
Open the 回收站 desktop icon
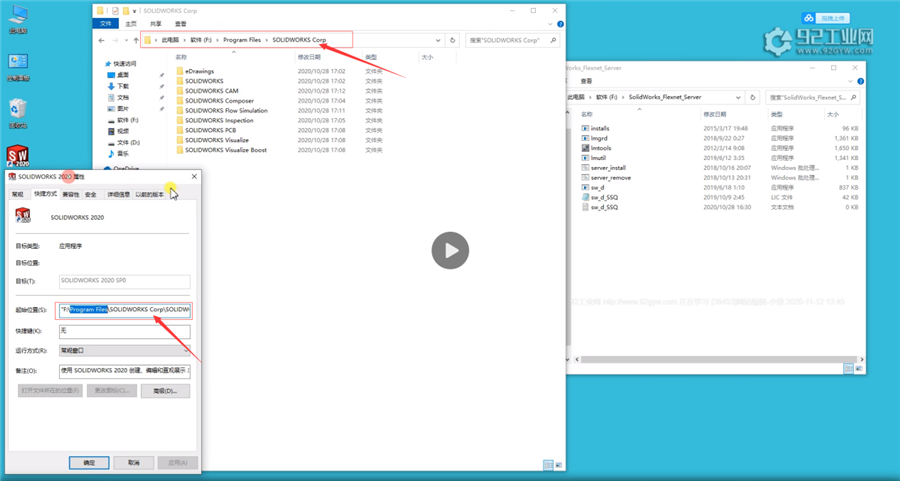(18, 114)
